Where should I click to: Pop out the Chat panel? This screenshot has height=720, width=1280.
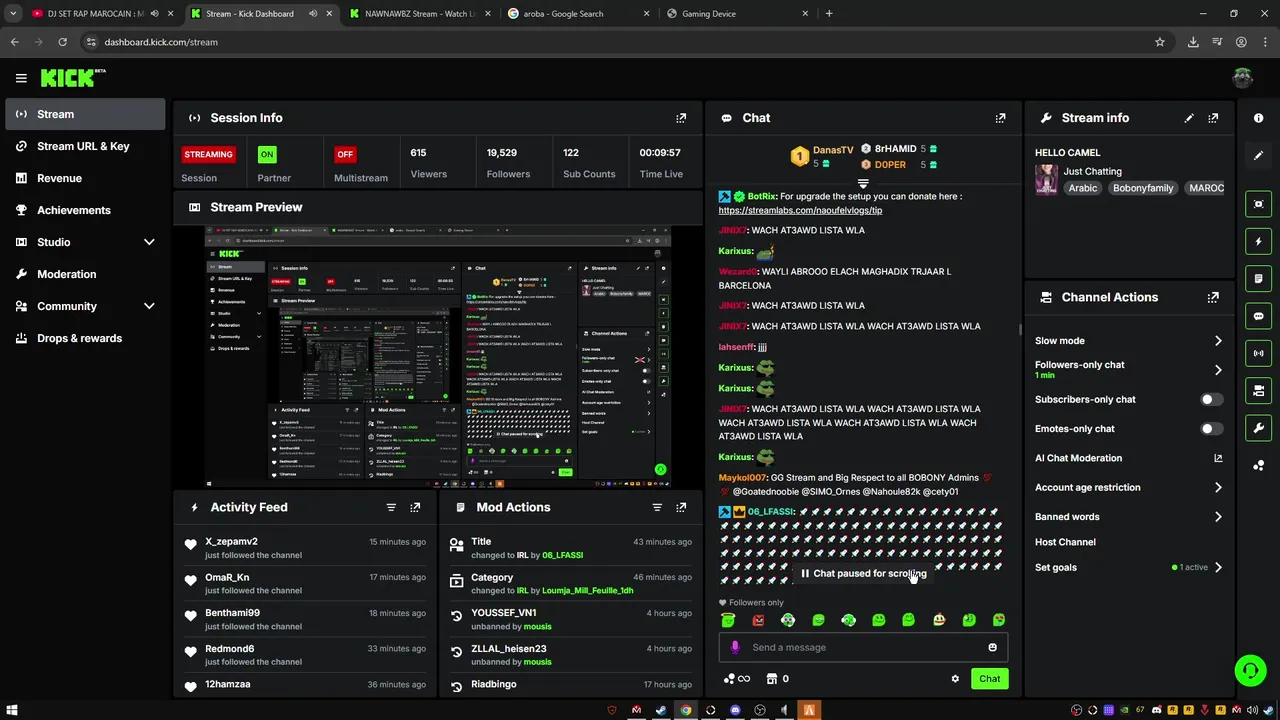click(1000, 118)
